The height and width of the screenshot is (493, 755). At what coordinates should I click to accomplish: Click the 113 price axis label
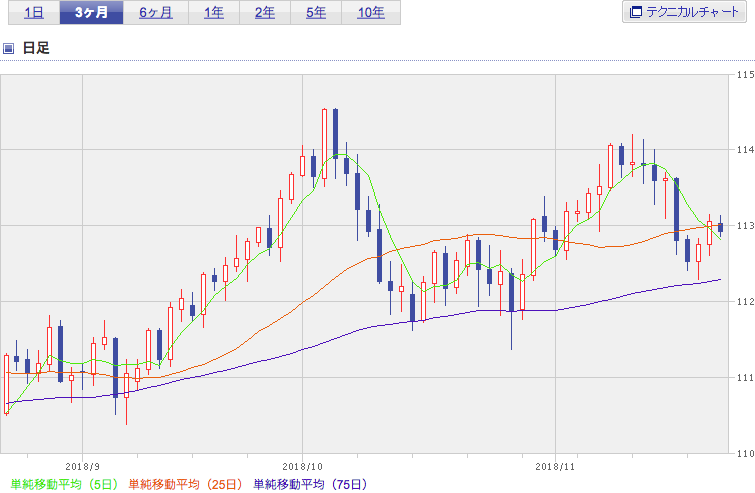click(x=745, y=225)
